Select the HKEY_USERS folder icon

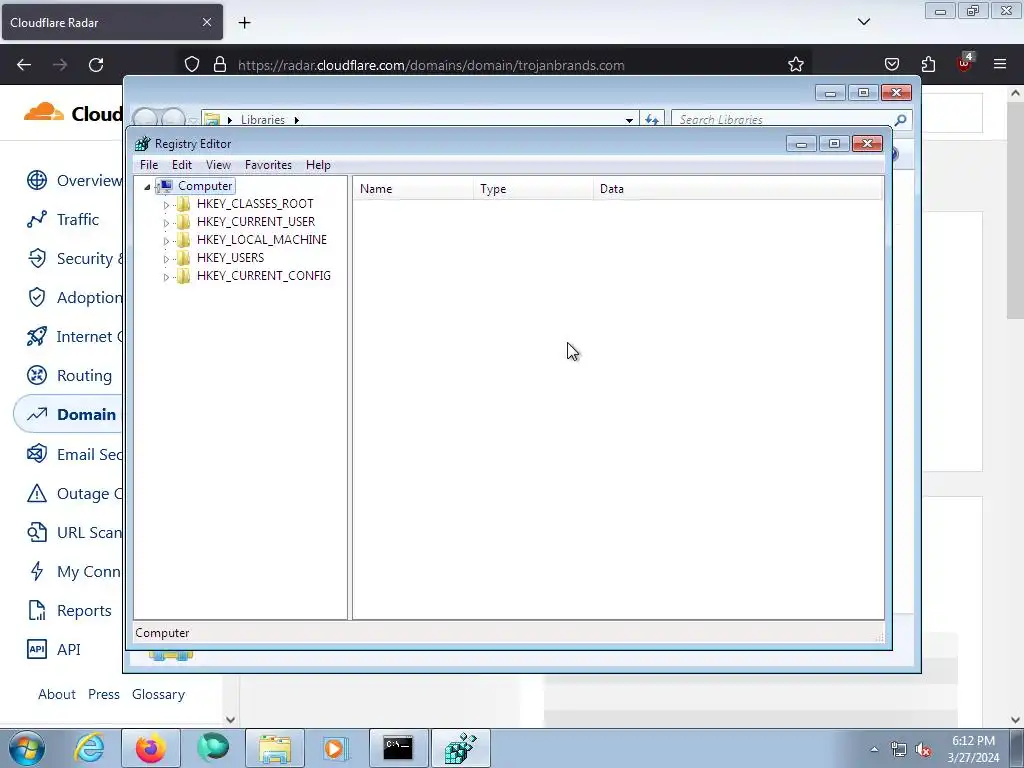184,258
